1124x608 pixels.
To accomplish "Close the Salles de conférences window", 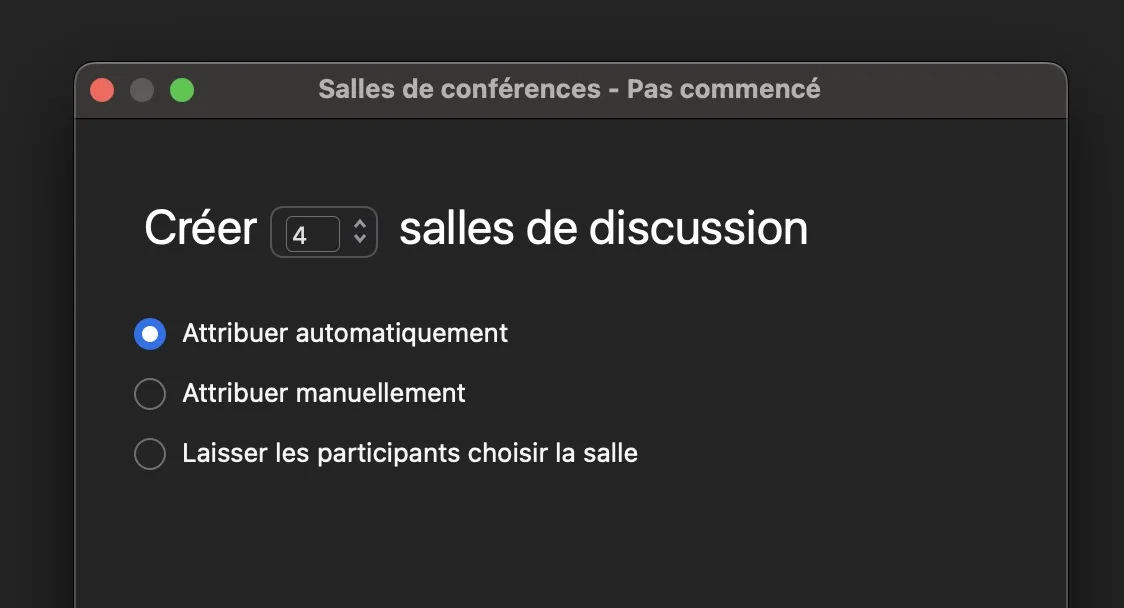I will pyautogui.click(x=102, y=90).
